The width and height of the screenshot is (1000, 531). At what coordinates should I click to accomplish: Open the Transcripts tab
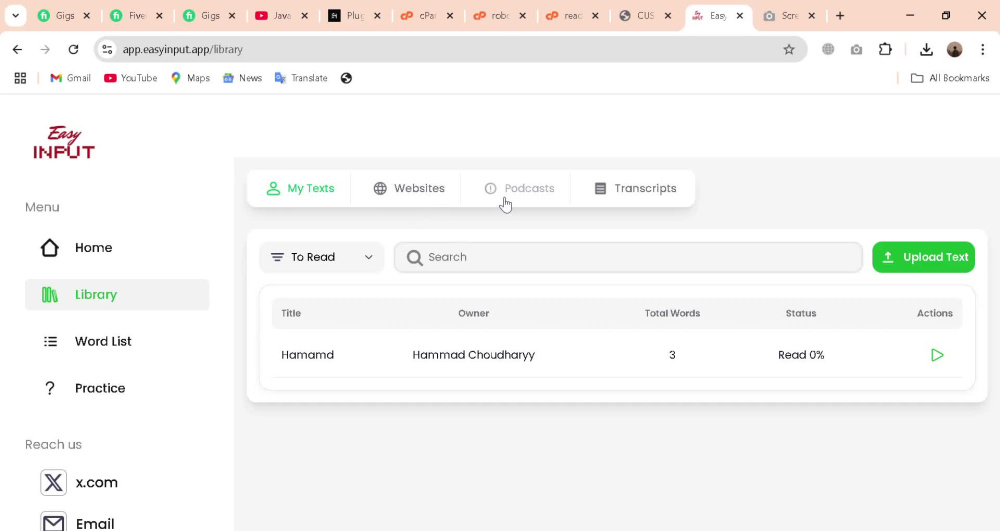(635, 188)
